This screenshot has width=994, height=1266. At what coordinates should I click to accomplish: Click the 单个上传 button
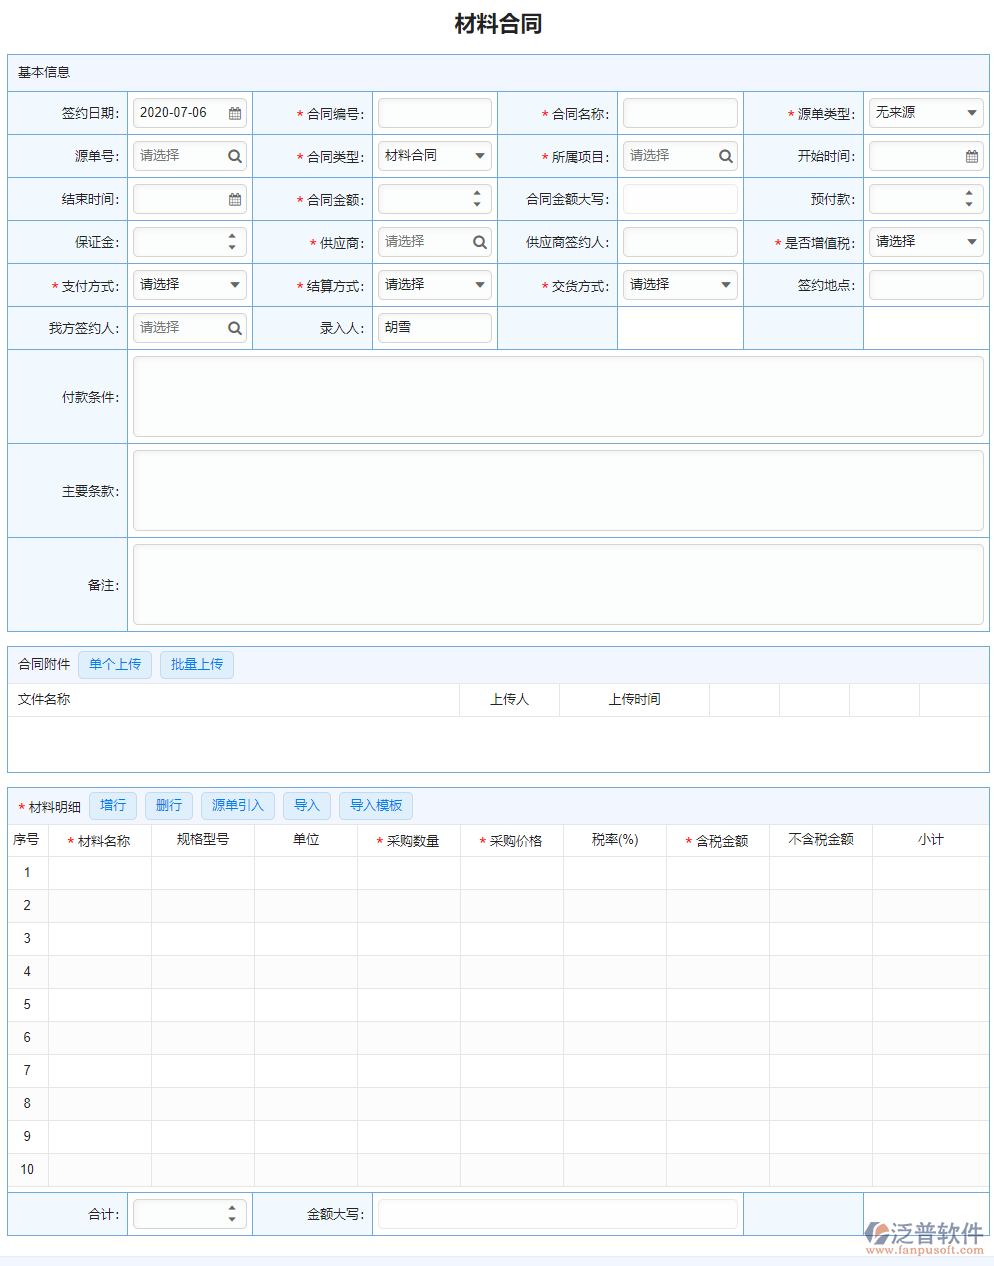pyautogui.click(x=115, y=665)
